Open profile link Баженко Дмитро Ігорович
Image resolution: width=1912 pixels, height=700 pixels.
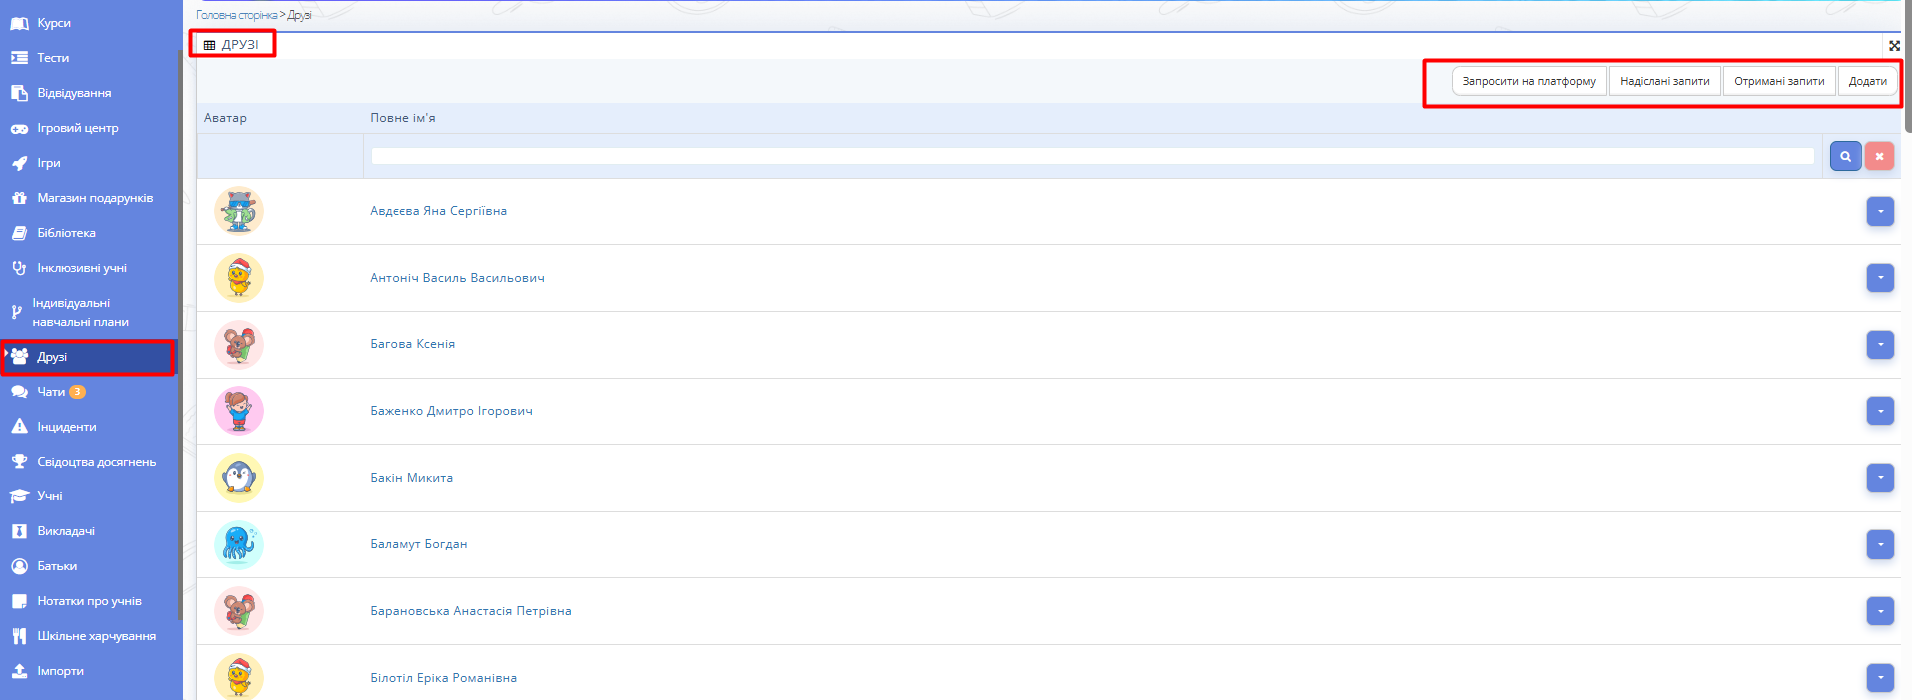pyautogui.click(x=451, y=411)
